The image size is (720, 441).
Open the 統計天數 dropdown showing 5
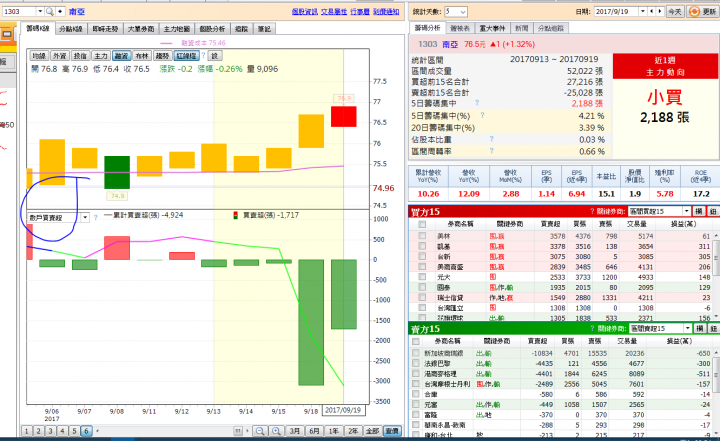coord(462,11)
